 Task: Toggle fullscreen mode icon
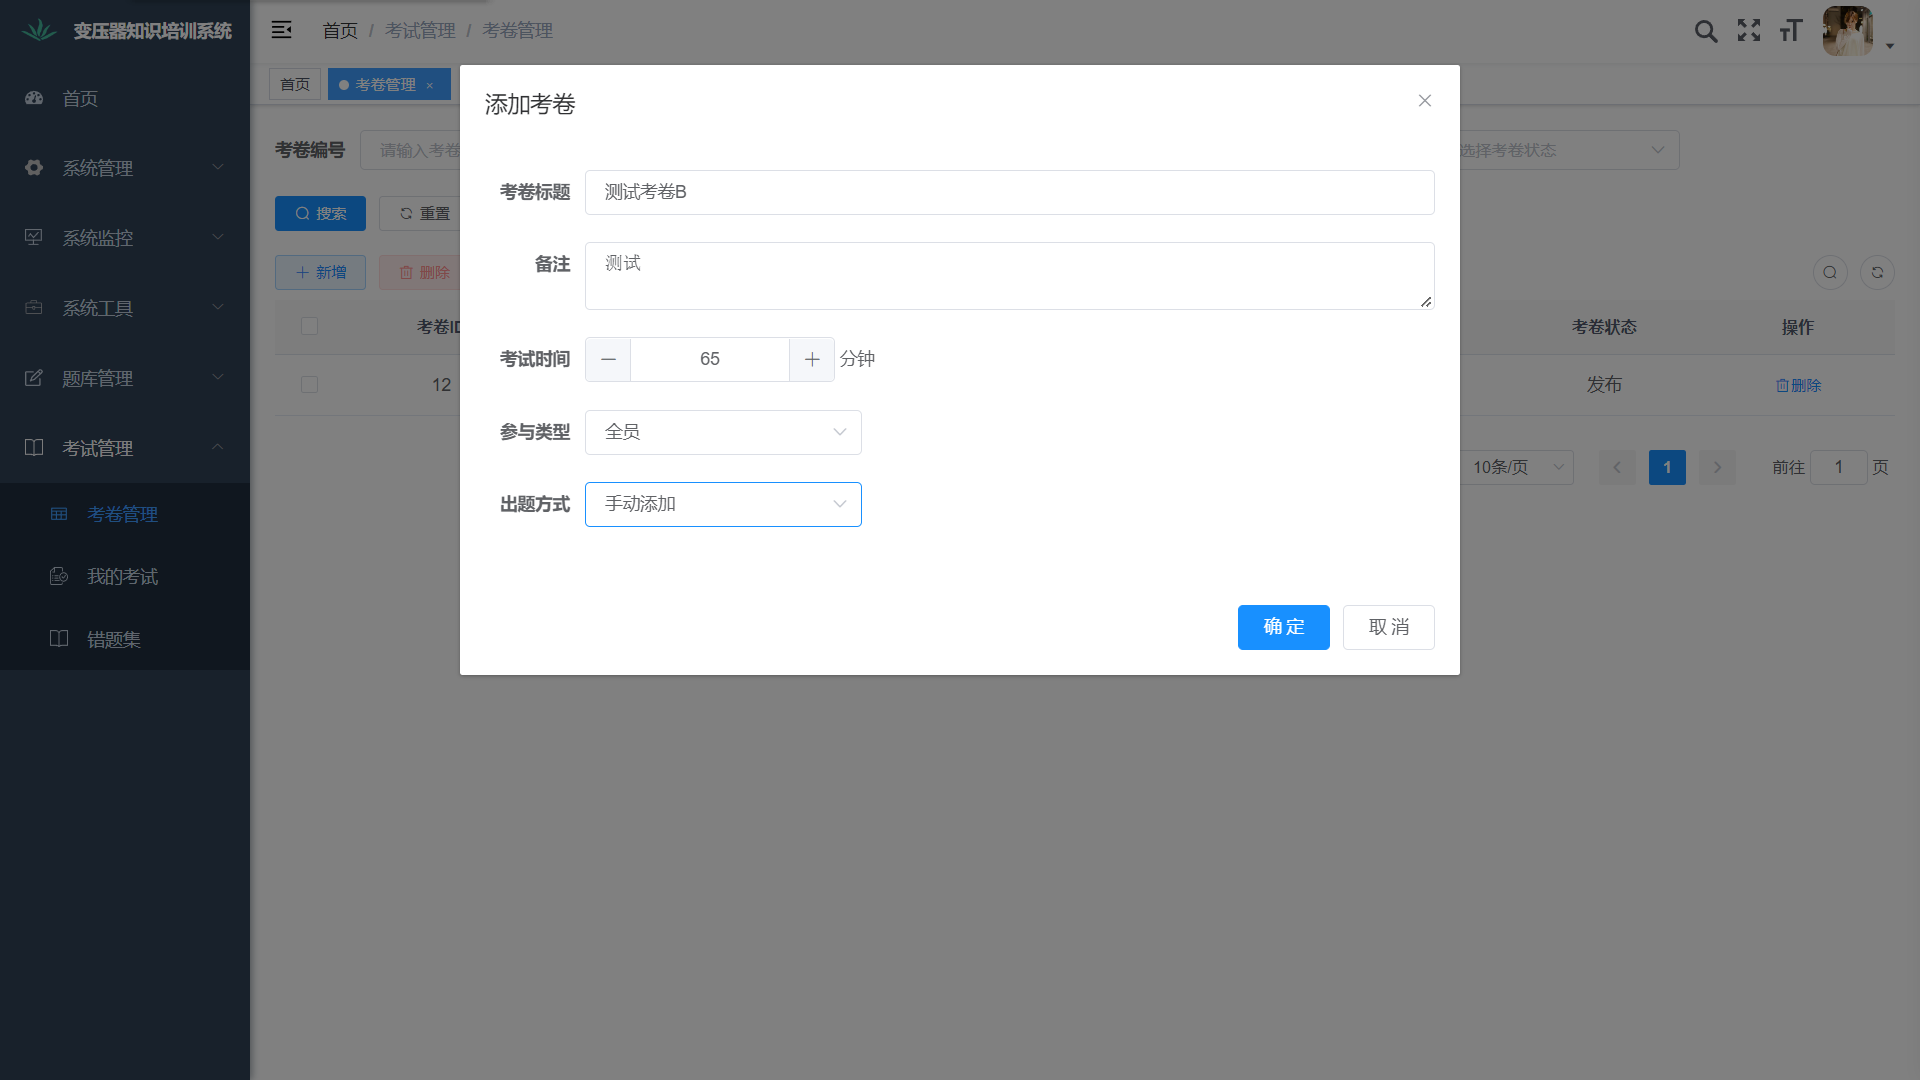(1749, 31)
